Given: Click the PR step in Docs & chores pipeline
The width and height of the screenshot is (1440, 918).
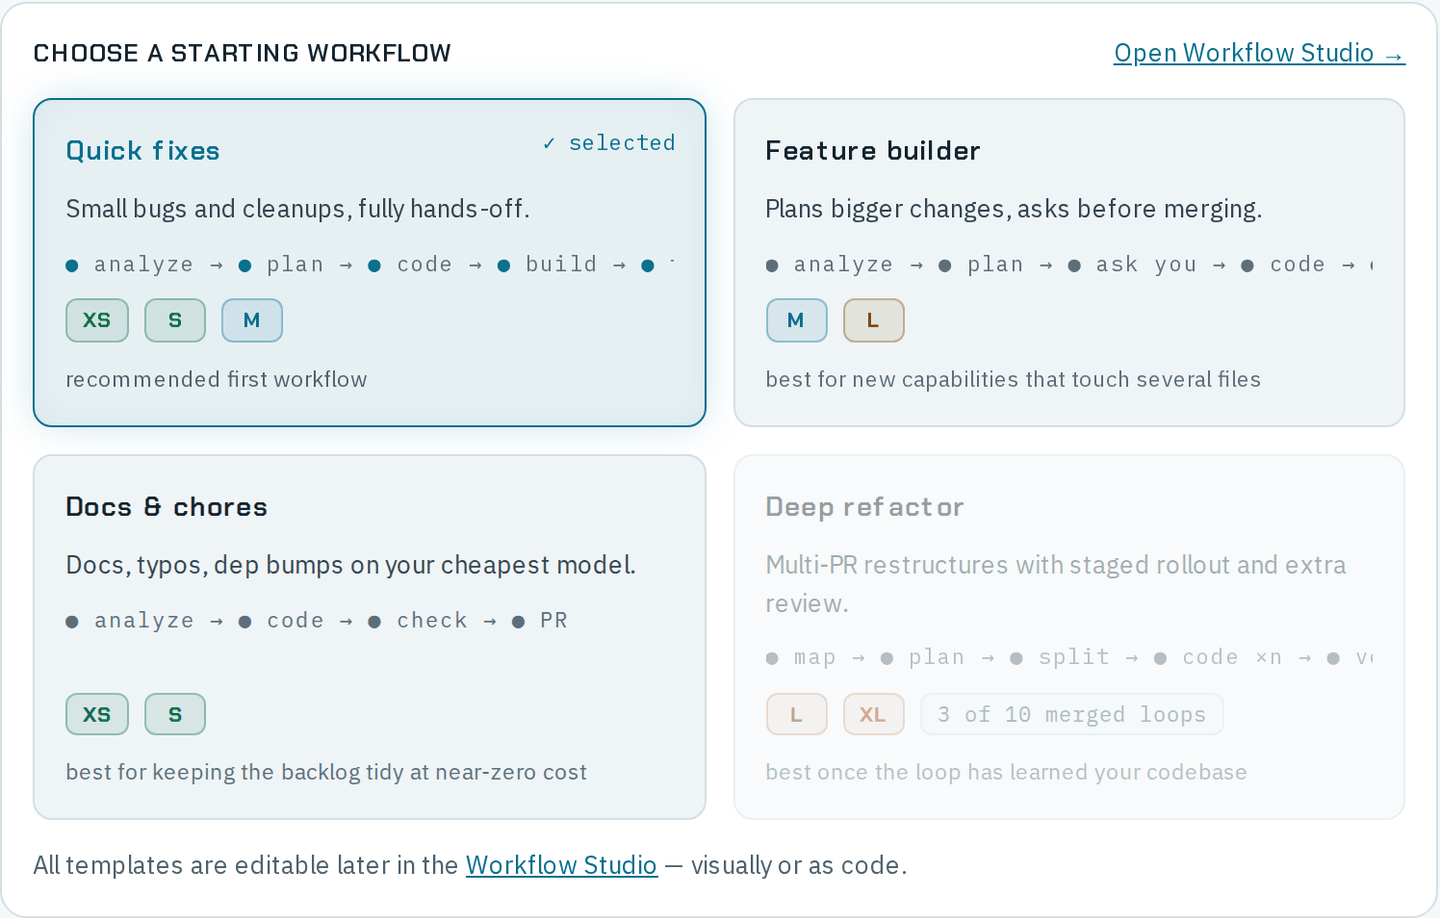Looking at the screenshot, I should click(540, 620).
